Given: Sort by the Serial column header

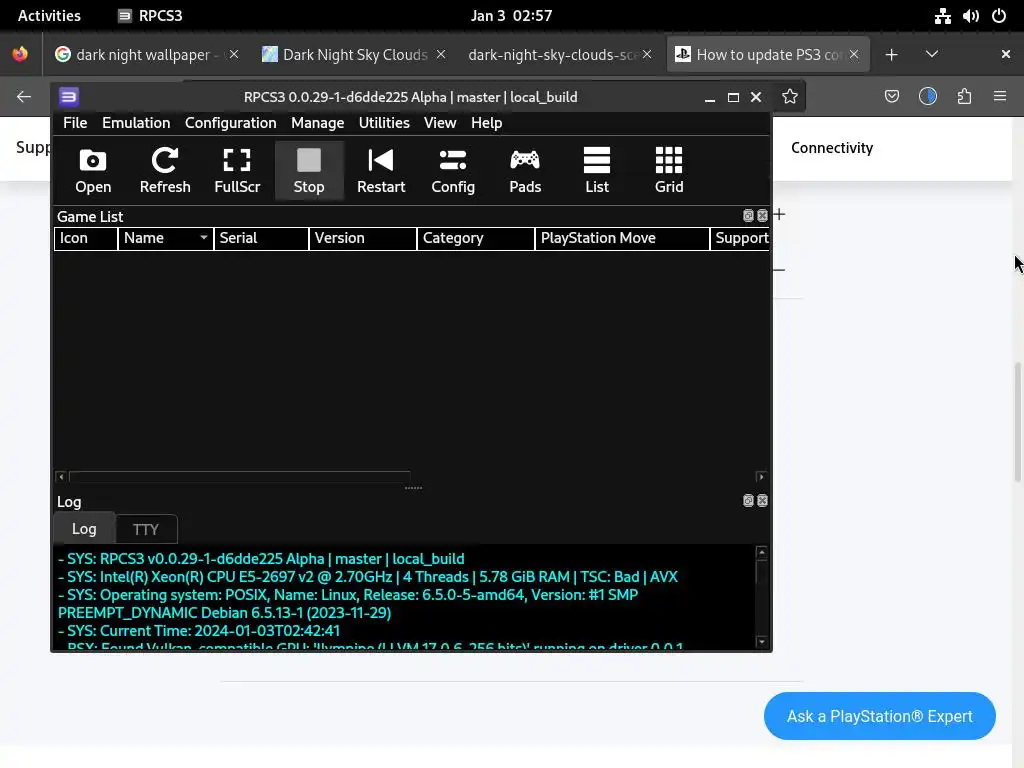Looking at the screenshot, I should click(261, 238).
